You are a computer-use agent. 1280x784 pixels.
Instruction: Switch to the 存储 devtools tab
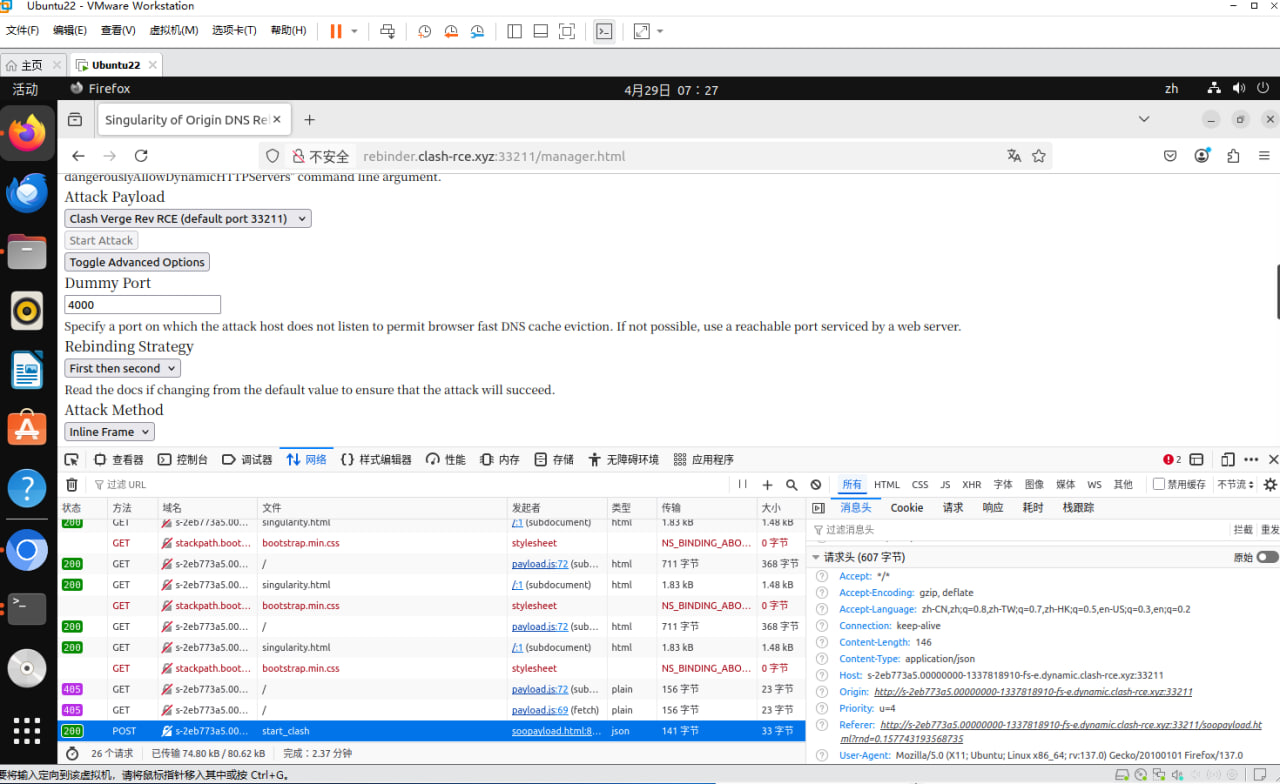pyautogui.click(x=555, y=460)
